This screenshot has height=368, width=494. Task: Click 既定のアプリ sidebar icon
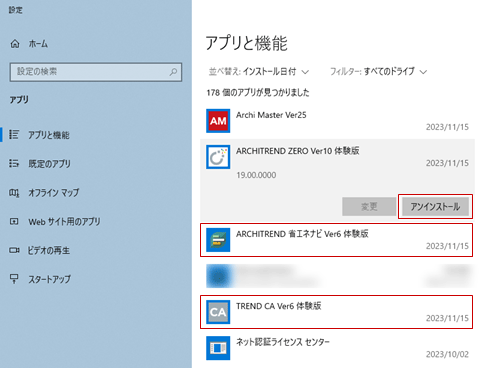[14, 163]
